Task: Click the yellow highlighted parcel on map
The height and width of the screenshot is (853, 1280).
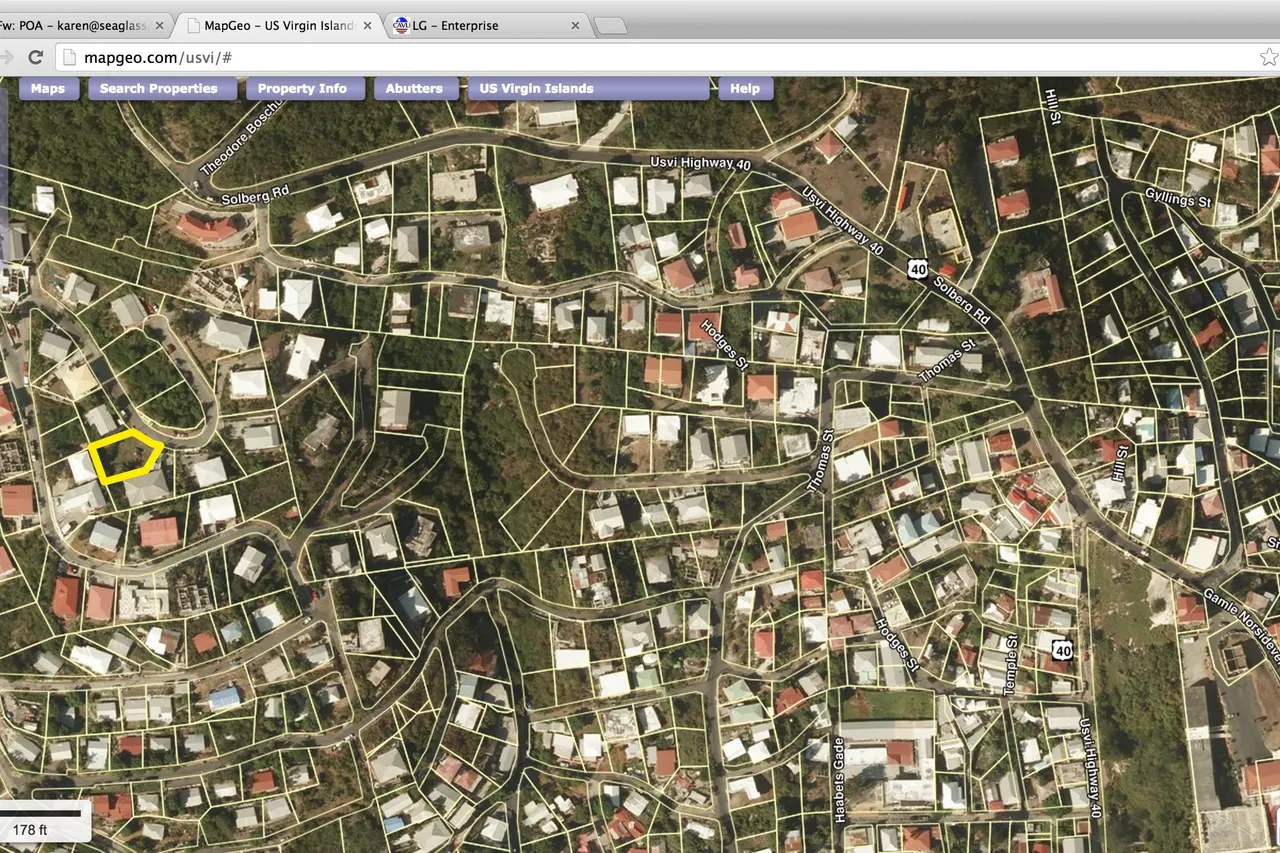Action: click(126, 457)
